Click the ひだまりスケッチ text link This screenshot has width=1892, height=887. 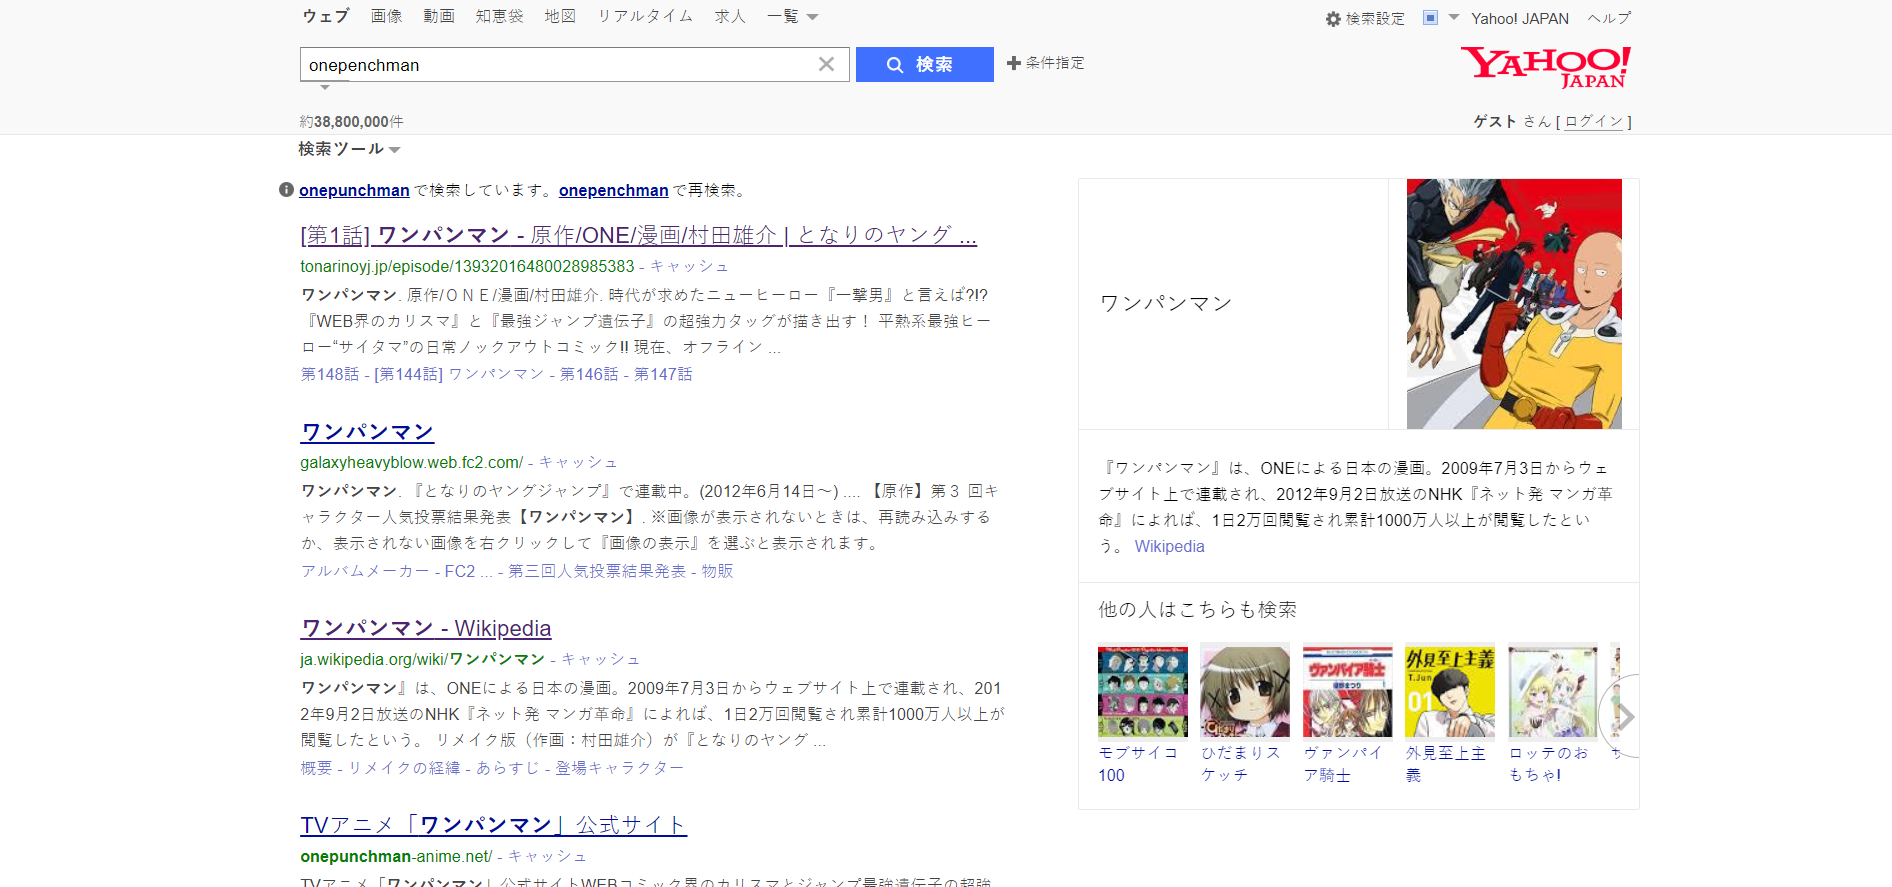(x=1241, y=764)
